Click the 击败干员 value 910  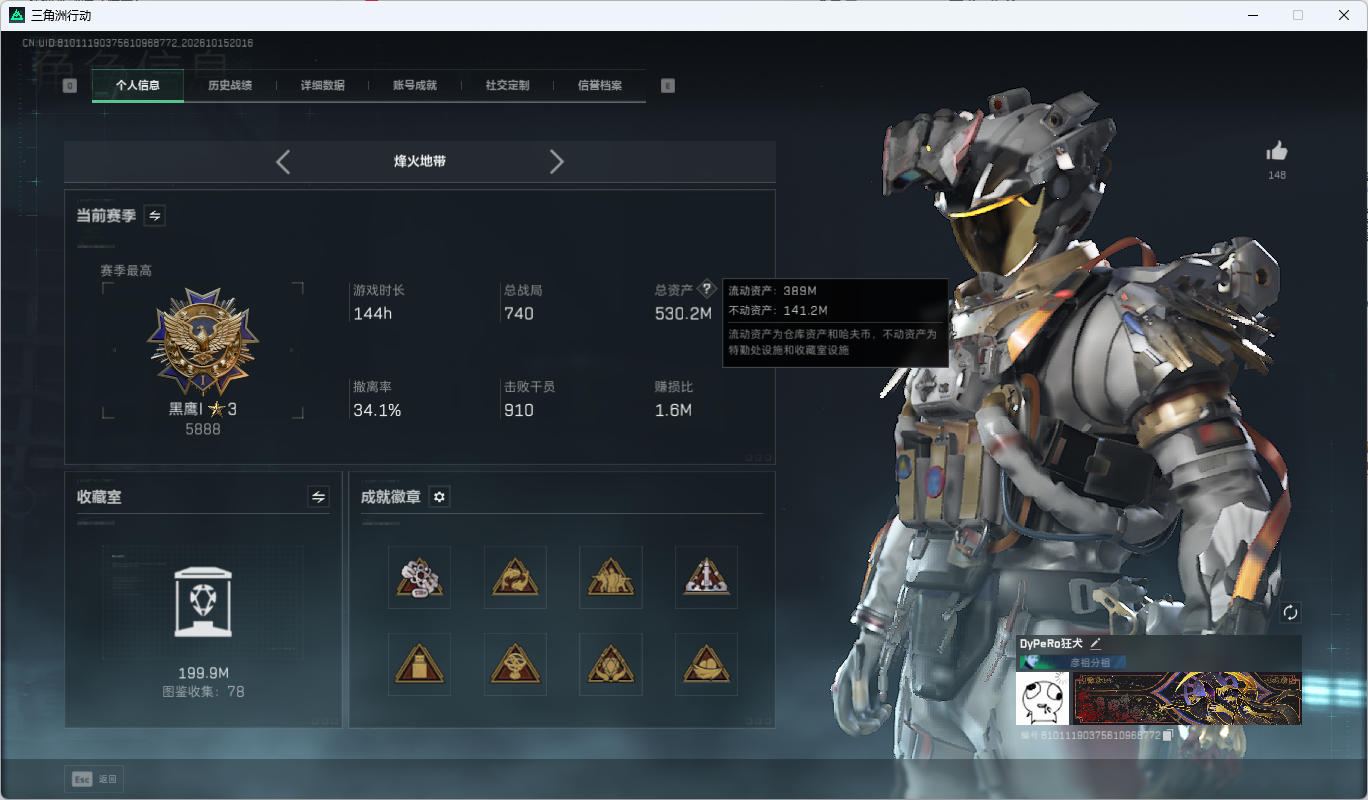point(519,410)
